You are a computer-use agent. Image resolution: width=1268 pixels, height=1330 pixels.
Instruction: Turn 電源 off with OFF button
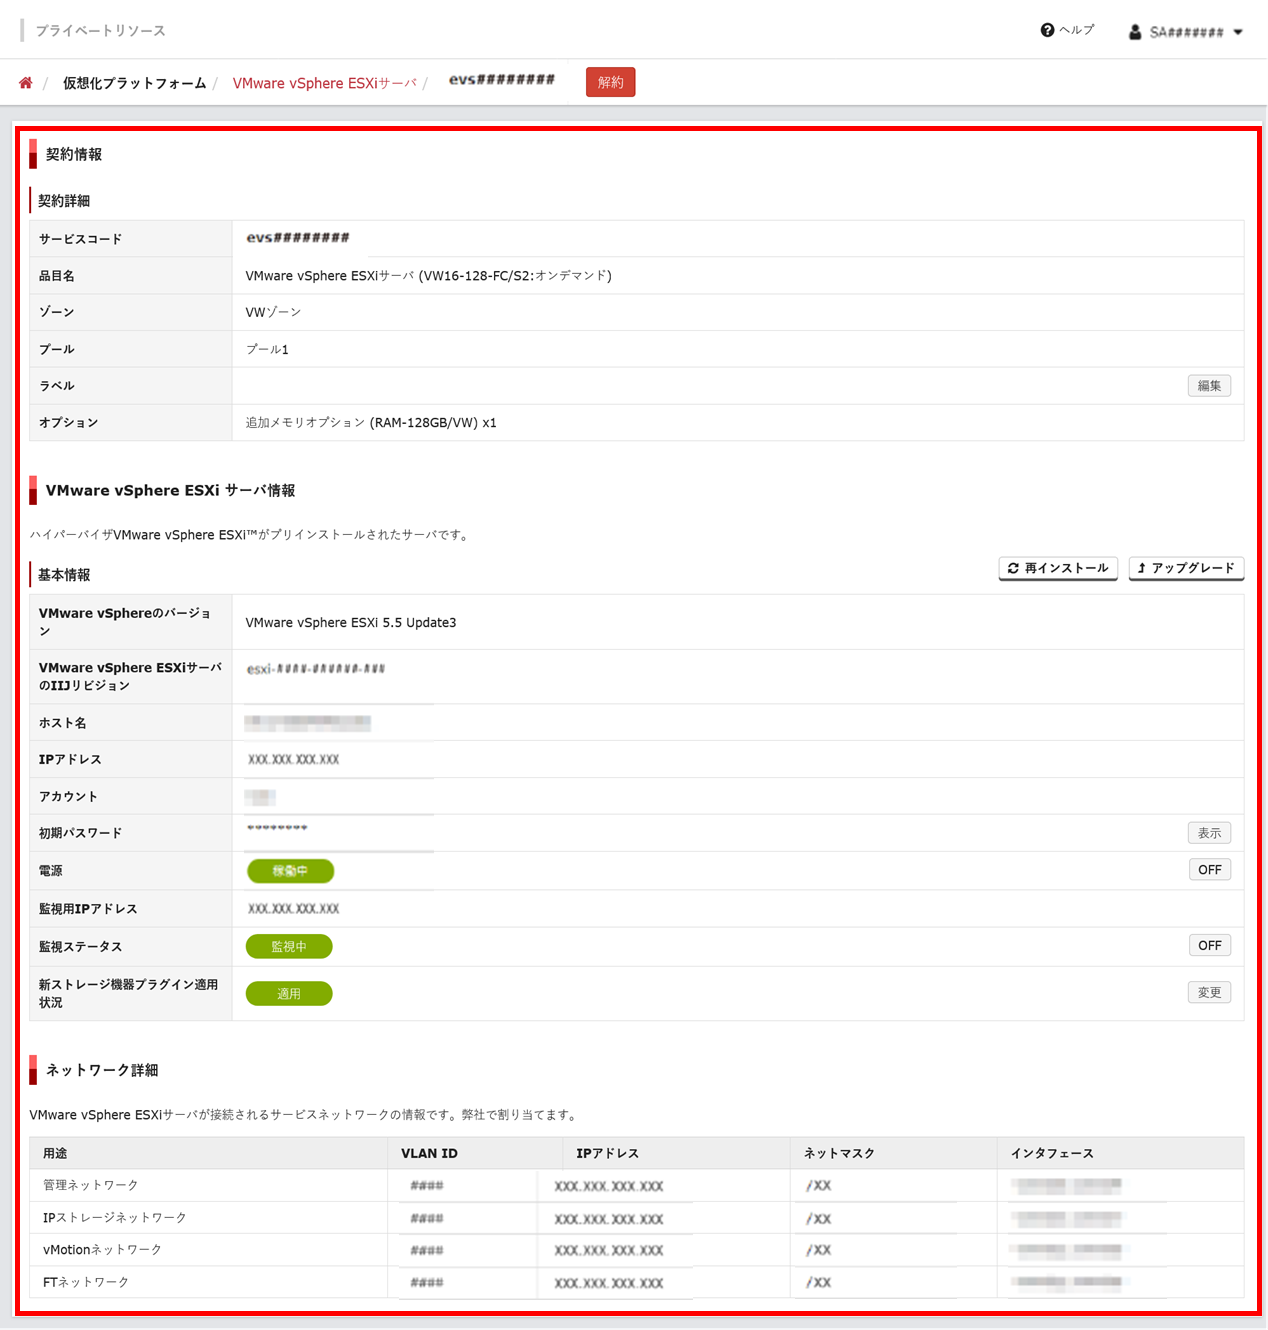tap(1209, 870)
